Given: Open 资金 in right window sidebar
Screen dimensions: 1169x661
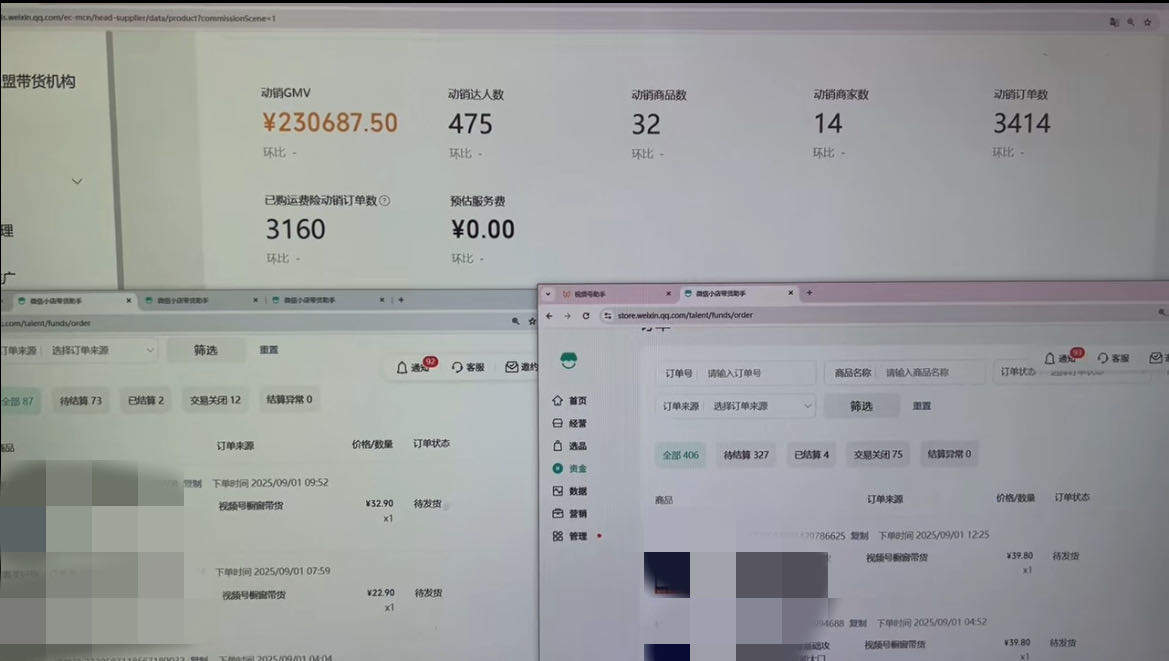Looking at the screenshot, I should click(570, 468).
